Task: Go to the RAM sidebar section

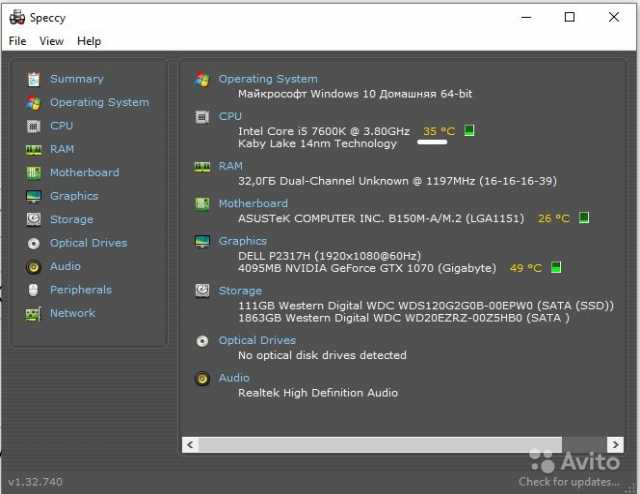Action: click(62, 149)
